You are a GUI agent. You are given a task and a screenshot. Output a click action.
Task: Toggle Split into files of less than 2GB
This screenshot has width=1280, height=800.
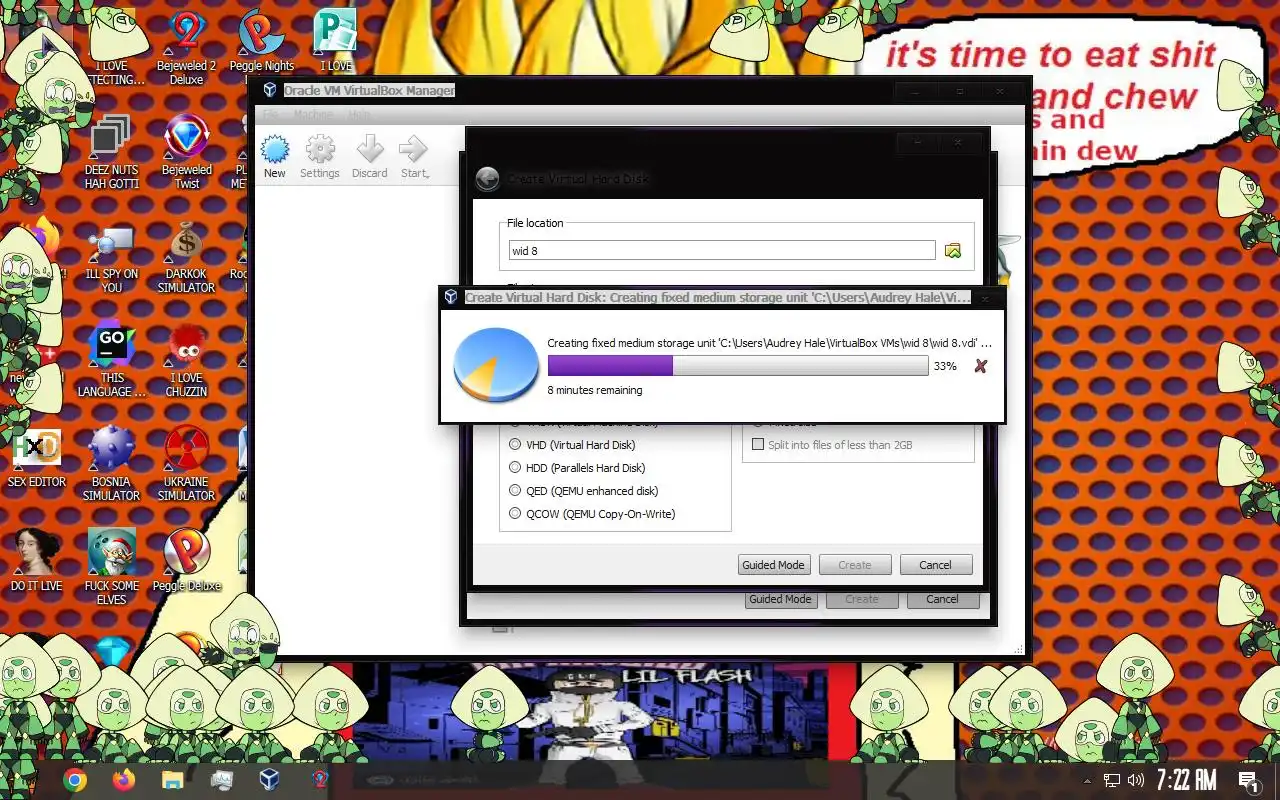(832, 445)
